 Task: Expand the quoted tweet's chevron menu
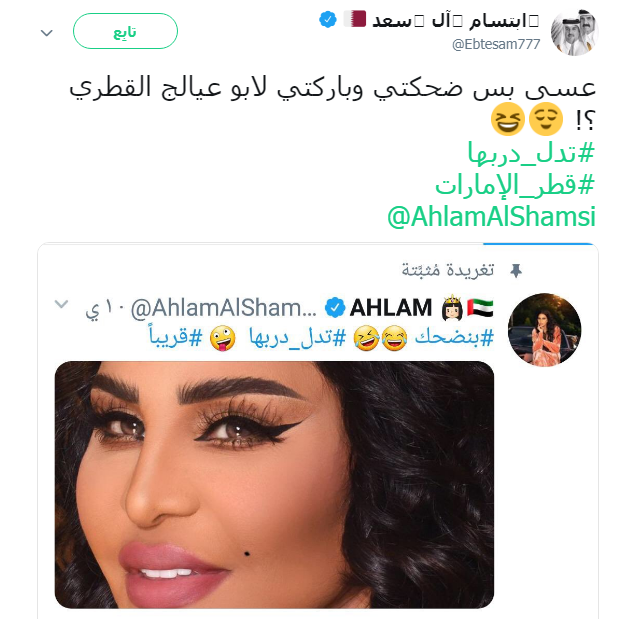pos(61,304)
